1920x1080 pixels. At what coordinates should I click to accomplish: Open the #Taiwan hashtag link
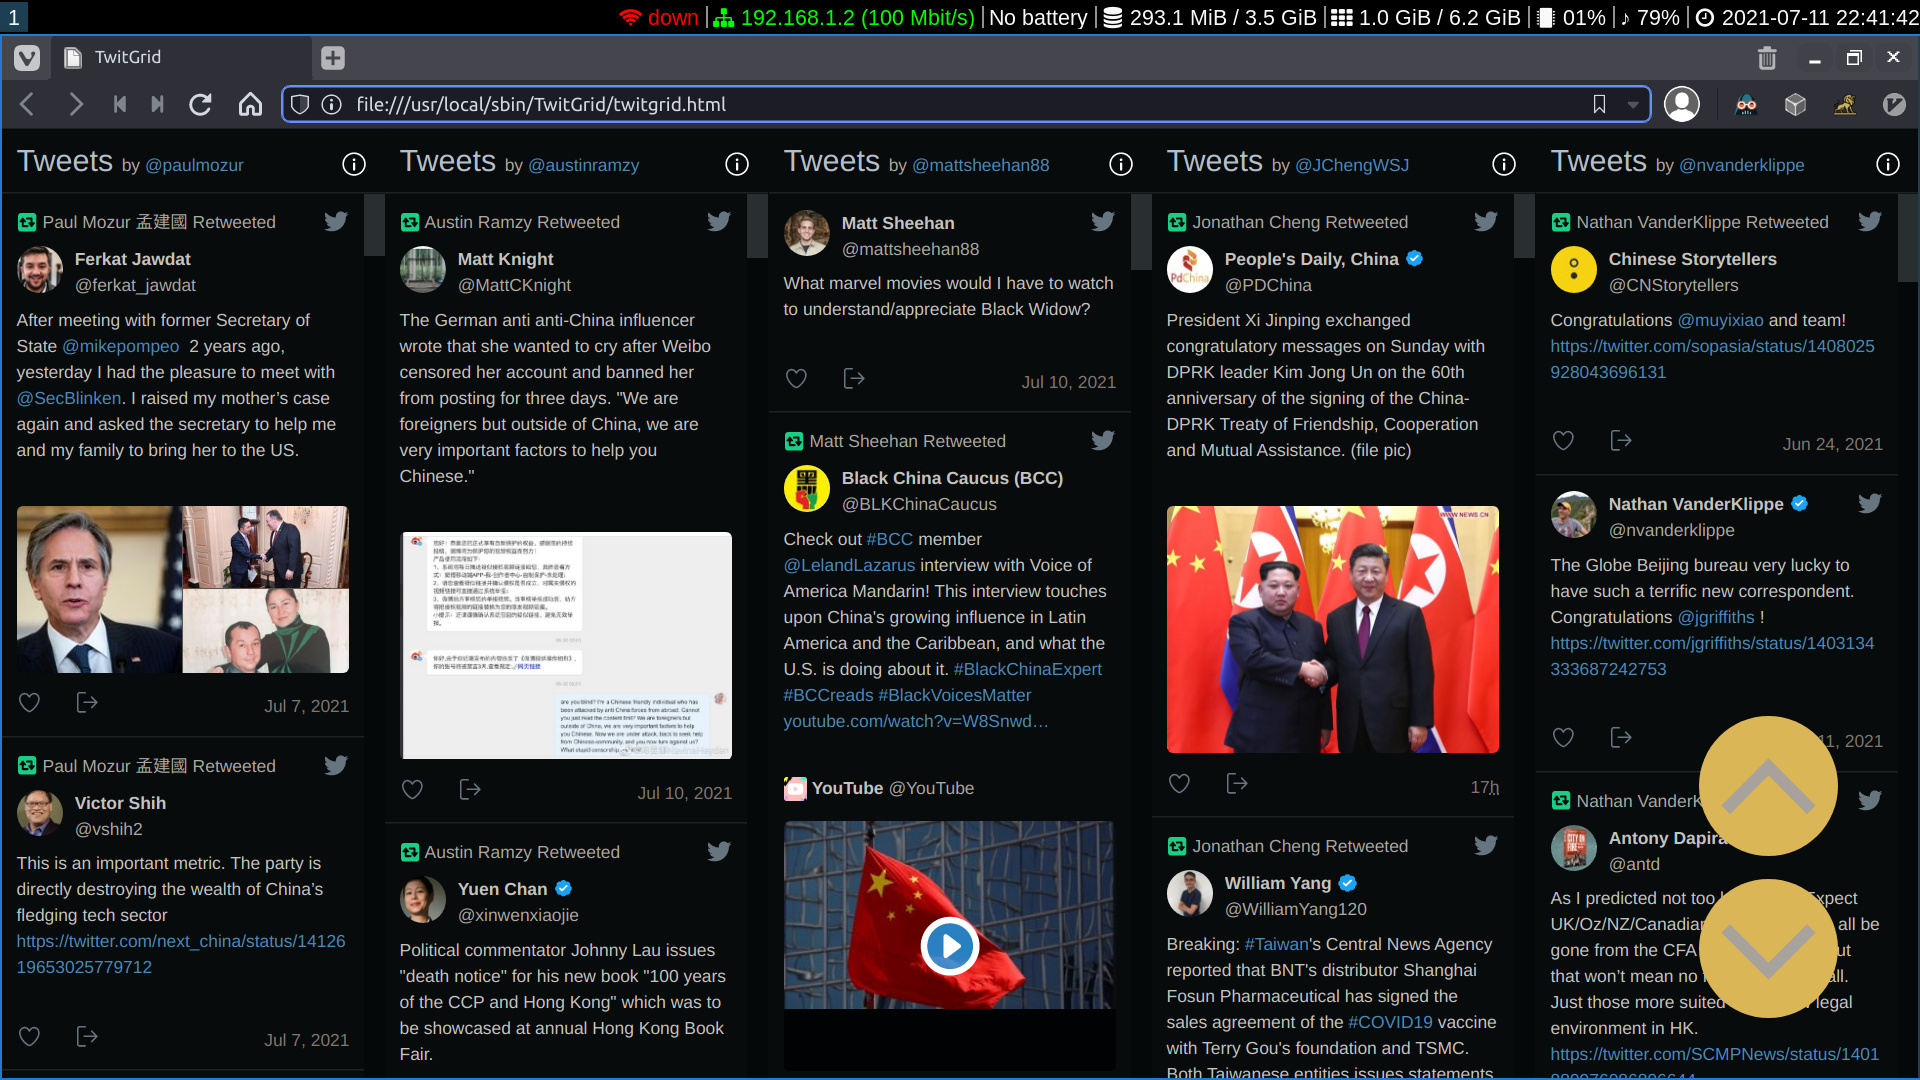point(1277,944)
